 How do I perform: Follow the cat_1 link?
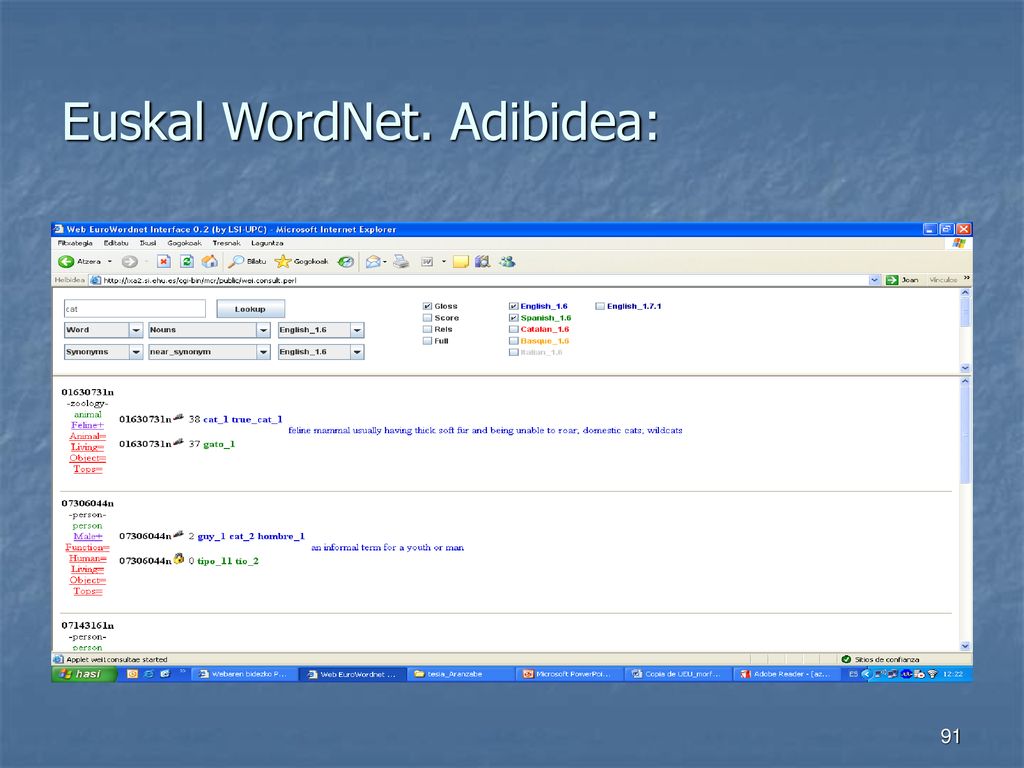click(216, 419)
